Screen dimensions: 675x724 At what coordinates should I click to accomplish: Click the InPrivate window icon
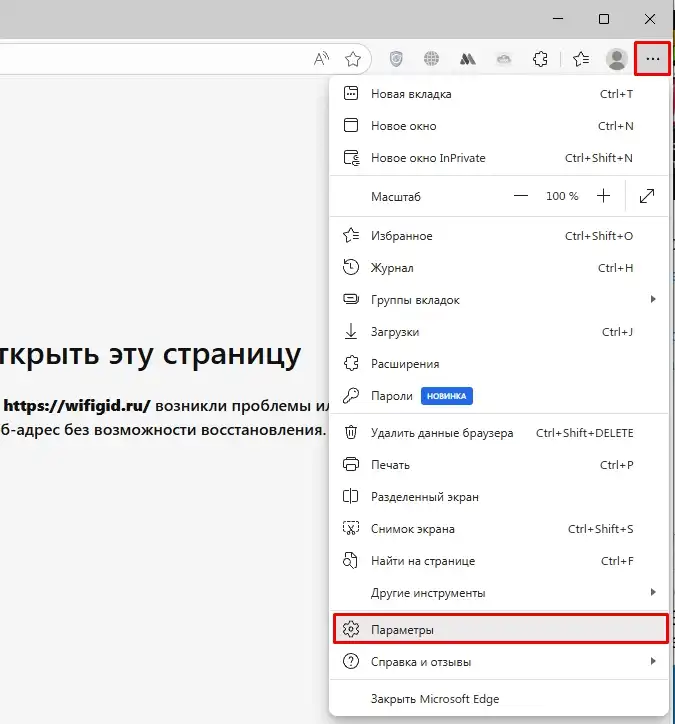click(351, 157)
